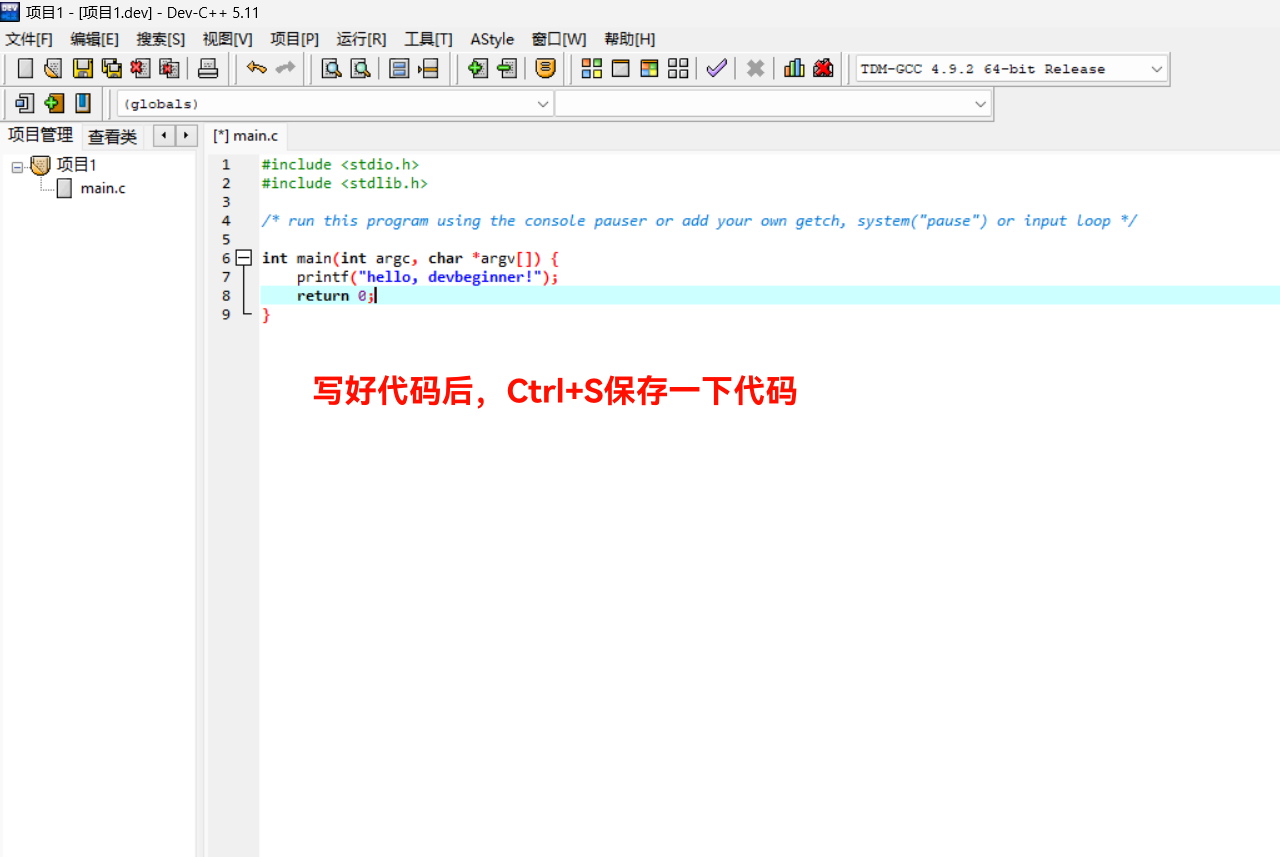Open the 视图[V] menu
Viewport: 1280px width, 857px height.
point(227,39)
